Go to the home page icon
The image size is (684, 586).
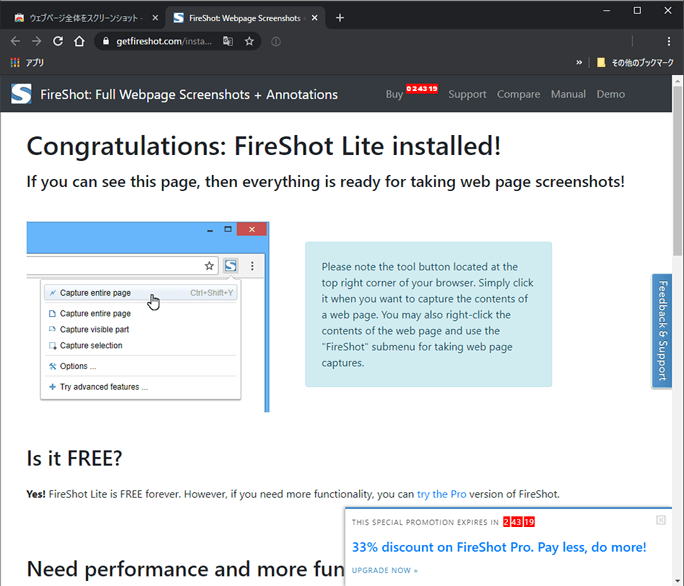(79, 41)
